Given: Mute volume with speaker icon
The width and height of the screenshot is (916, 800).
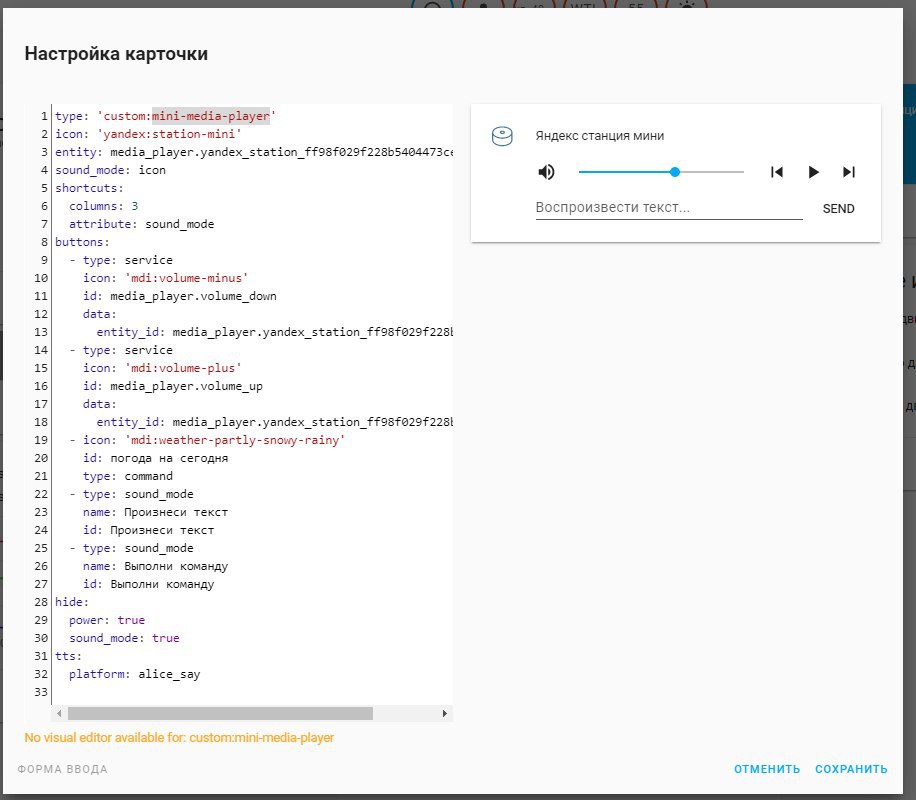Looking at the screenshot, I should pyautogui.click(x=546, y=172).
